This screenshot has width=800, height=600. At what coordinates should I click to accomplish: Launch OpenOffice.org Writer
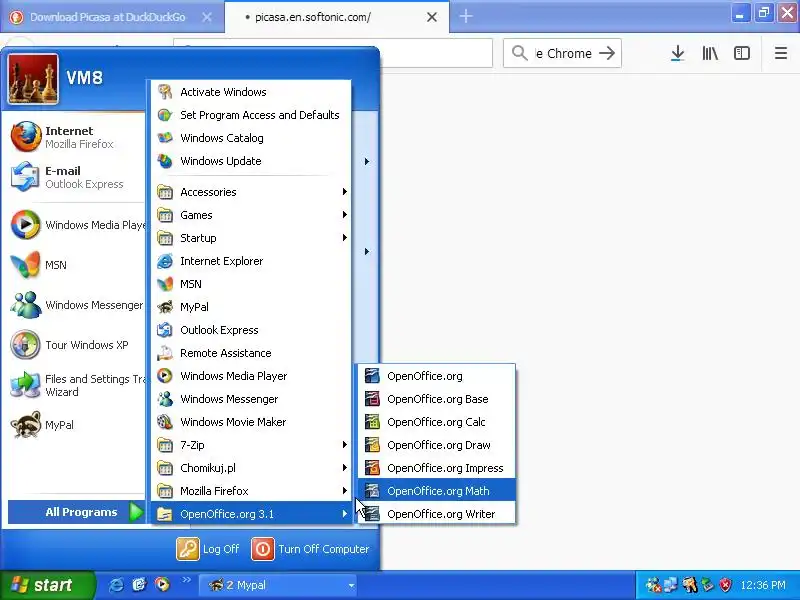pos(437,514)
